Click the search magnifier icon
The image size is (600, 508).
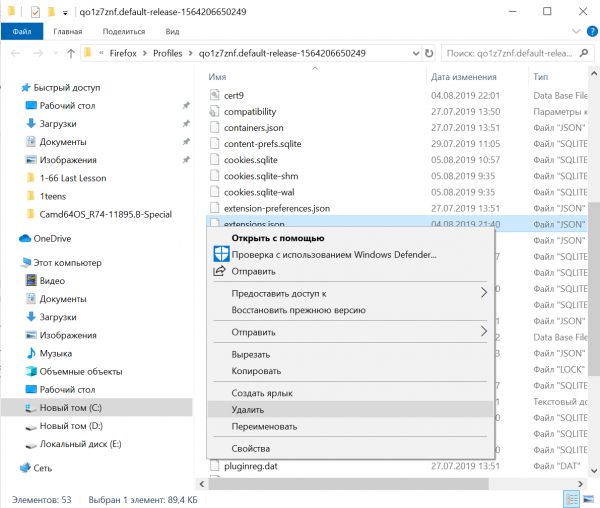point(584,53)
